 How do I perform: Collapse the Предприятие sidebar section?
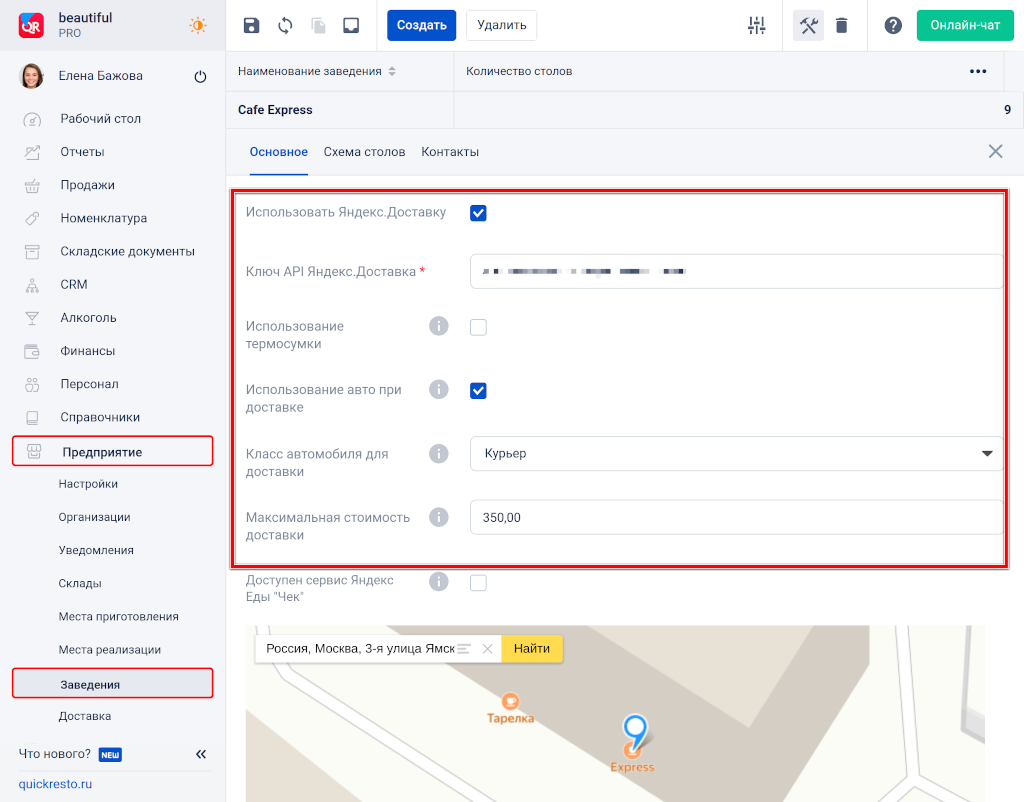pyautogui.click(x=112, y=451)
